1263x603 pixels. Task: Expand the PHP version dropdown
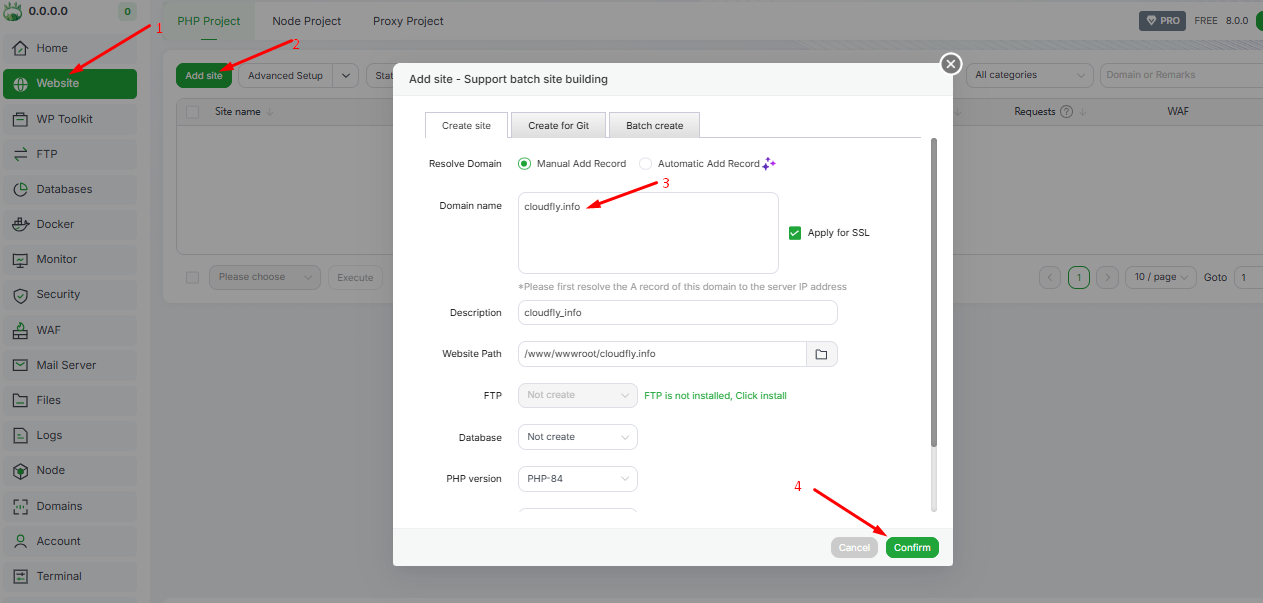coord(577,479)
